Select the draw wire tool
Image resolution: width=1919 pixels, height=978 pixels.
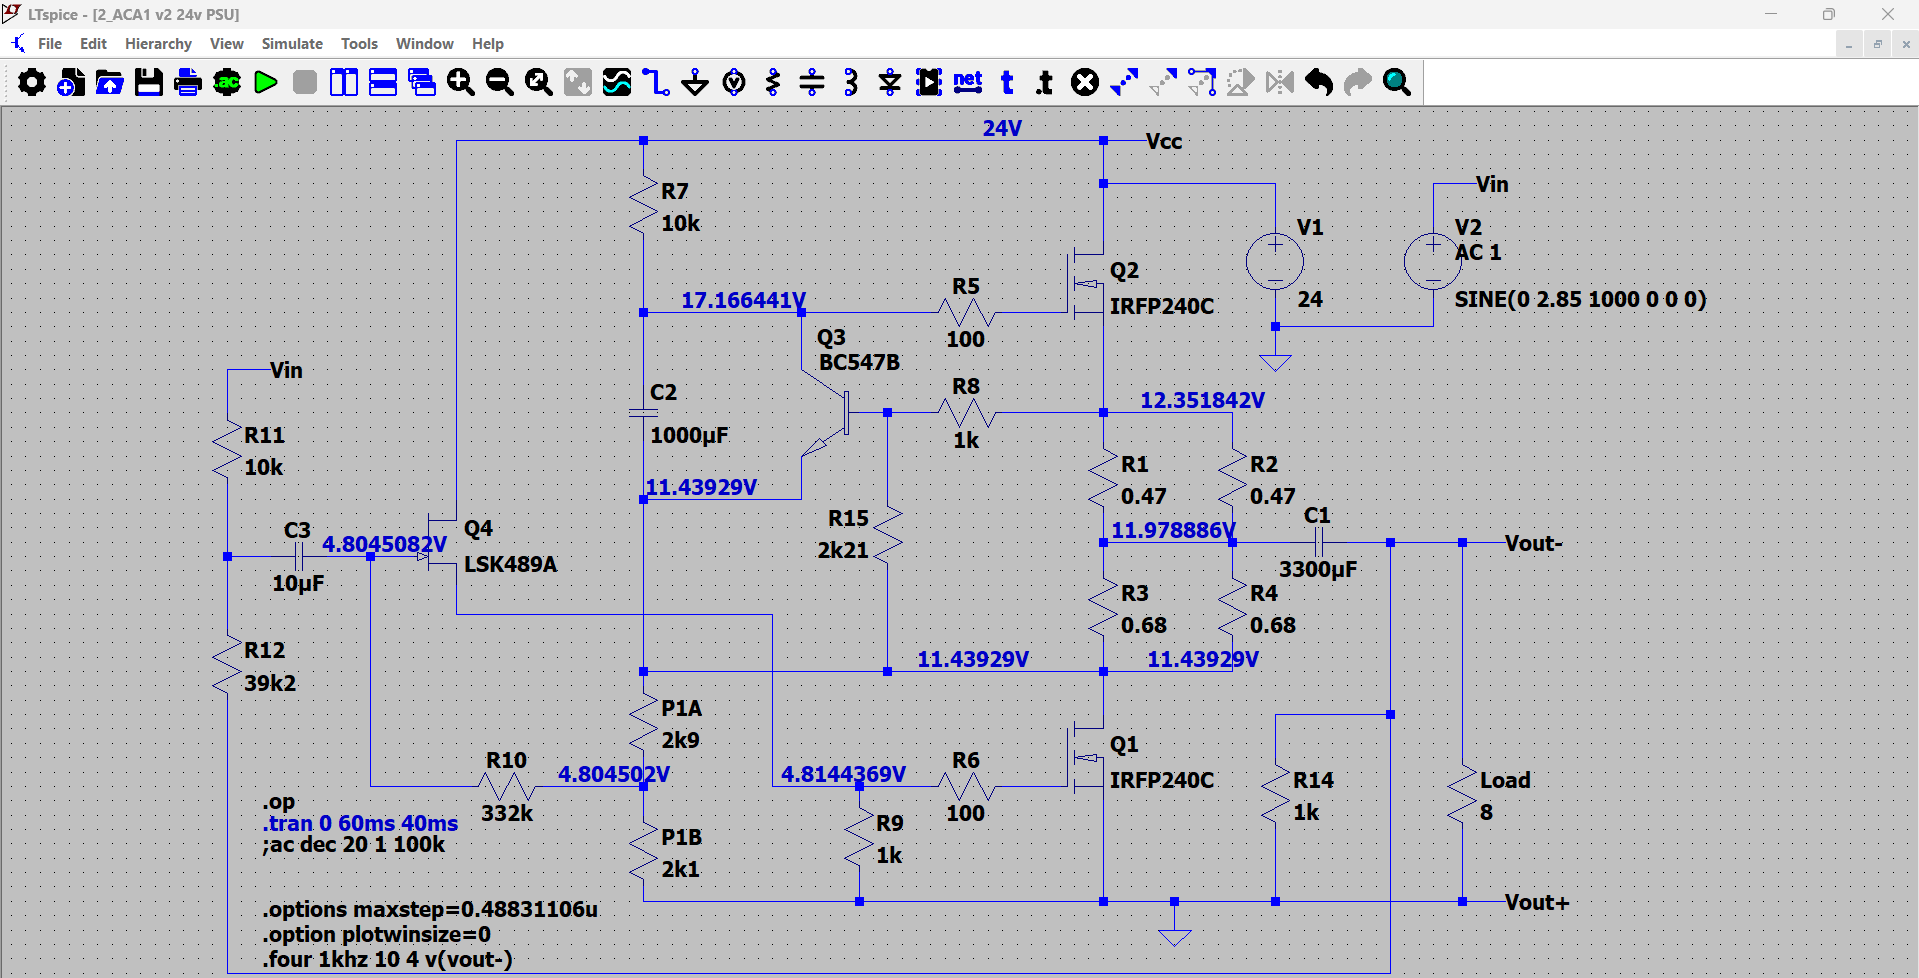[x=656, y=82]
